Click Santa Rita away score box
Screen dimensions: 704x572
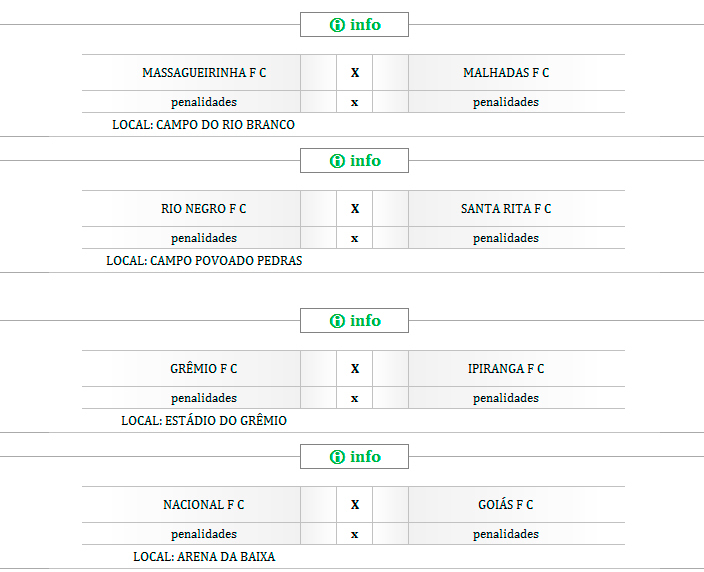click(391, 209)
